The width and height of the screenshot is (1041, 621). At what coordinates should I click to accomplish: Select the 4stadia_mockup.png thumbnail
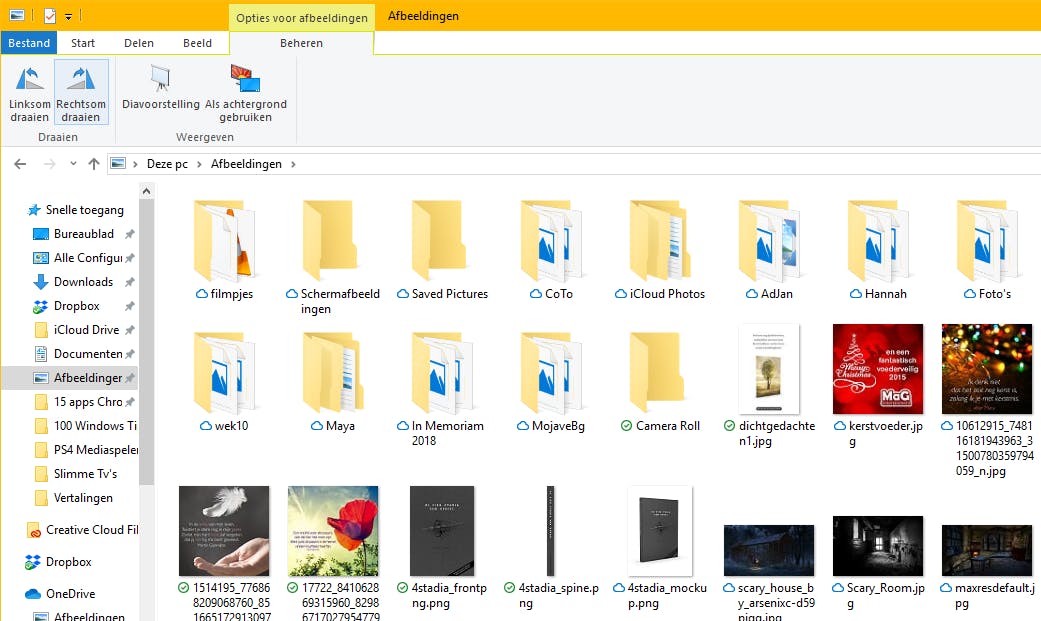[x=659, y=531]
